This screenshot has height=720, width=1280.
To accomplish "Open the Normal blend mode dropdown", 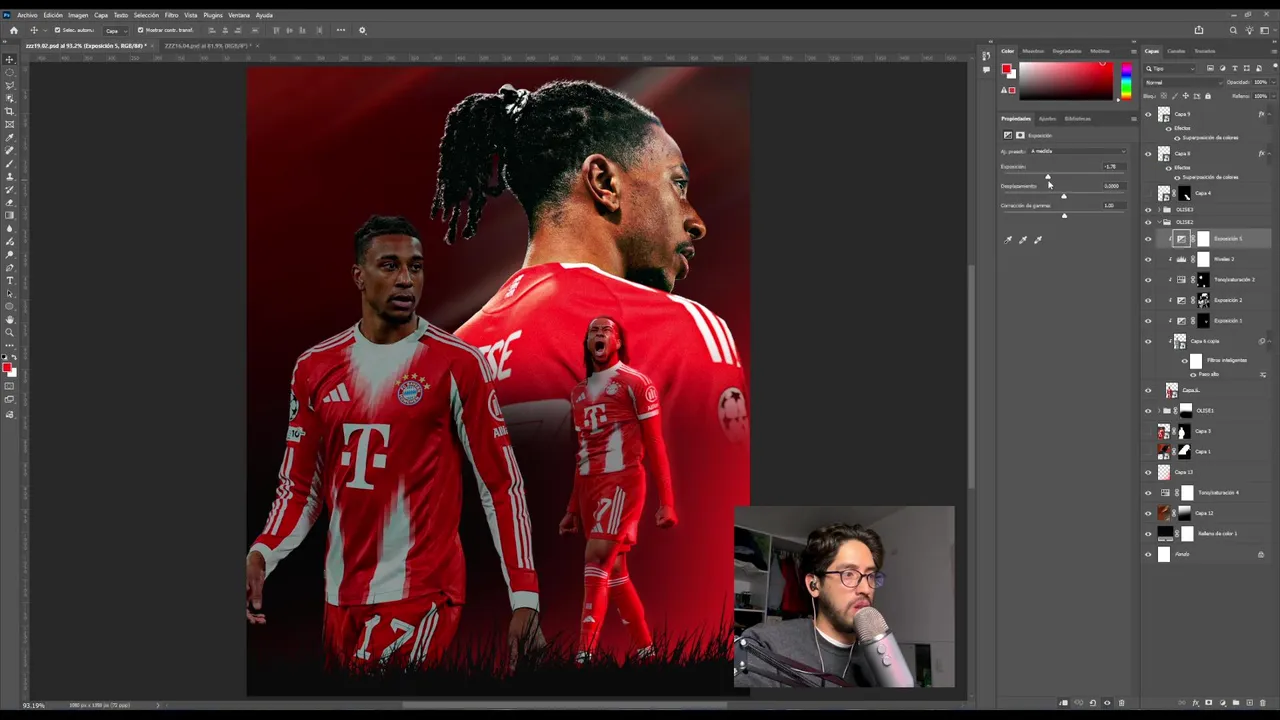I will (1182, 82).
